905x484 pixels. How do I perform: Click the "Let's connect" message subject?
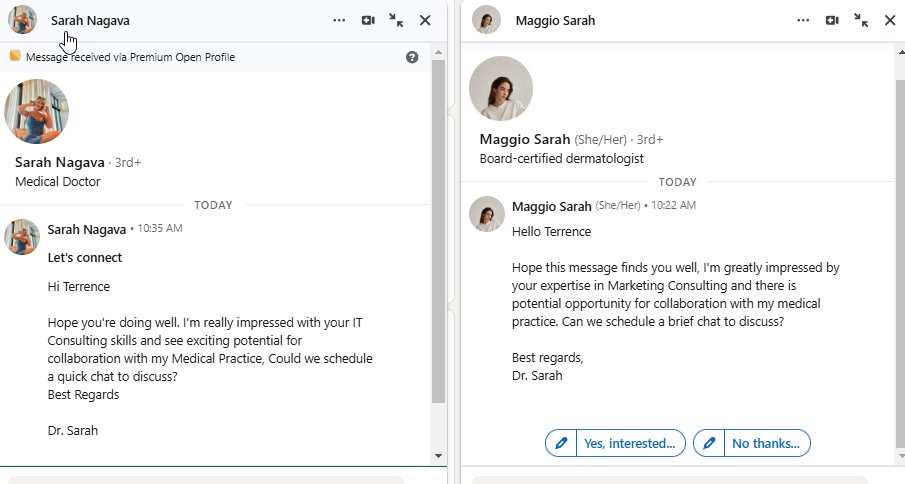[x=85, y=257]
